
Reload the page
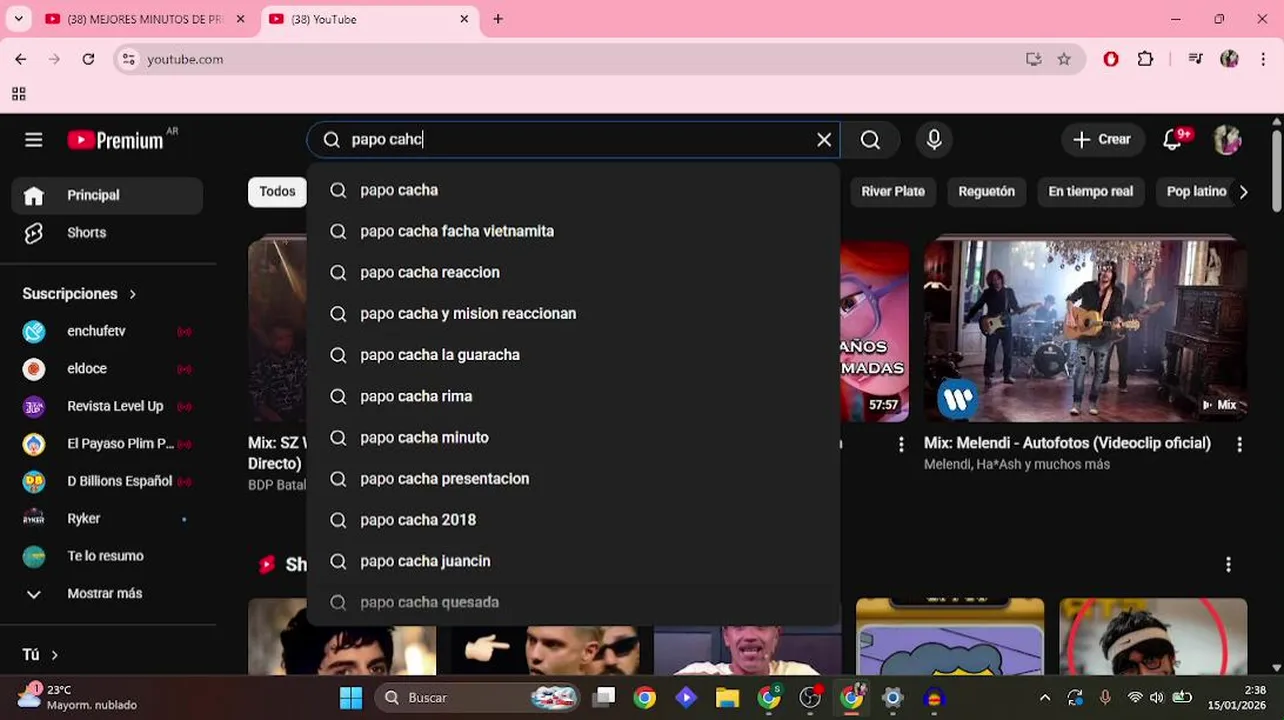pos(88,59)
